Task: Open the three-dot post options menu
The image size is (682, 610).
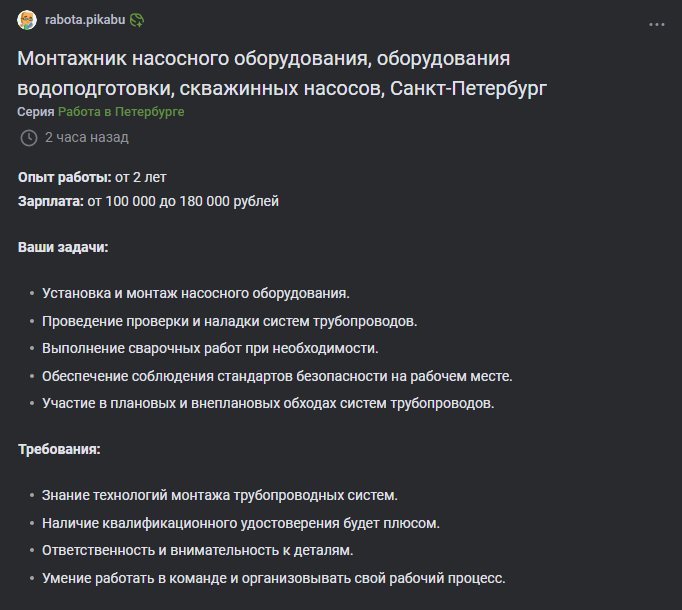Action: (656, 23)
